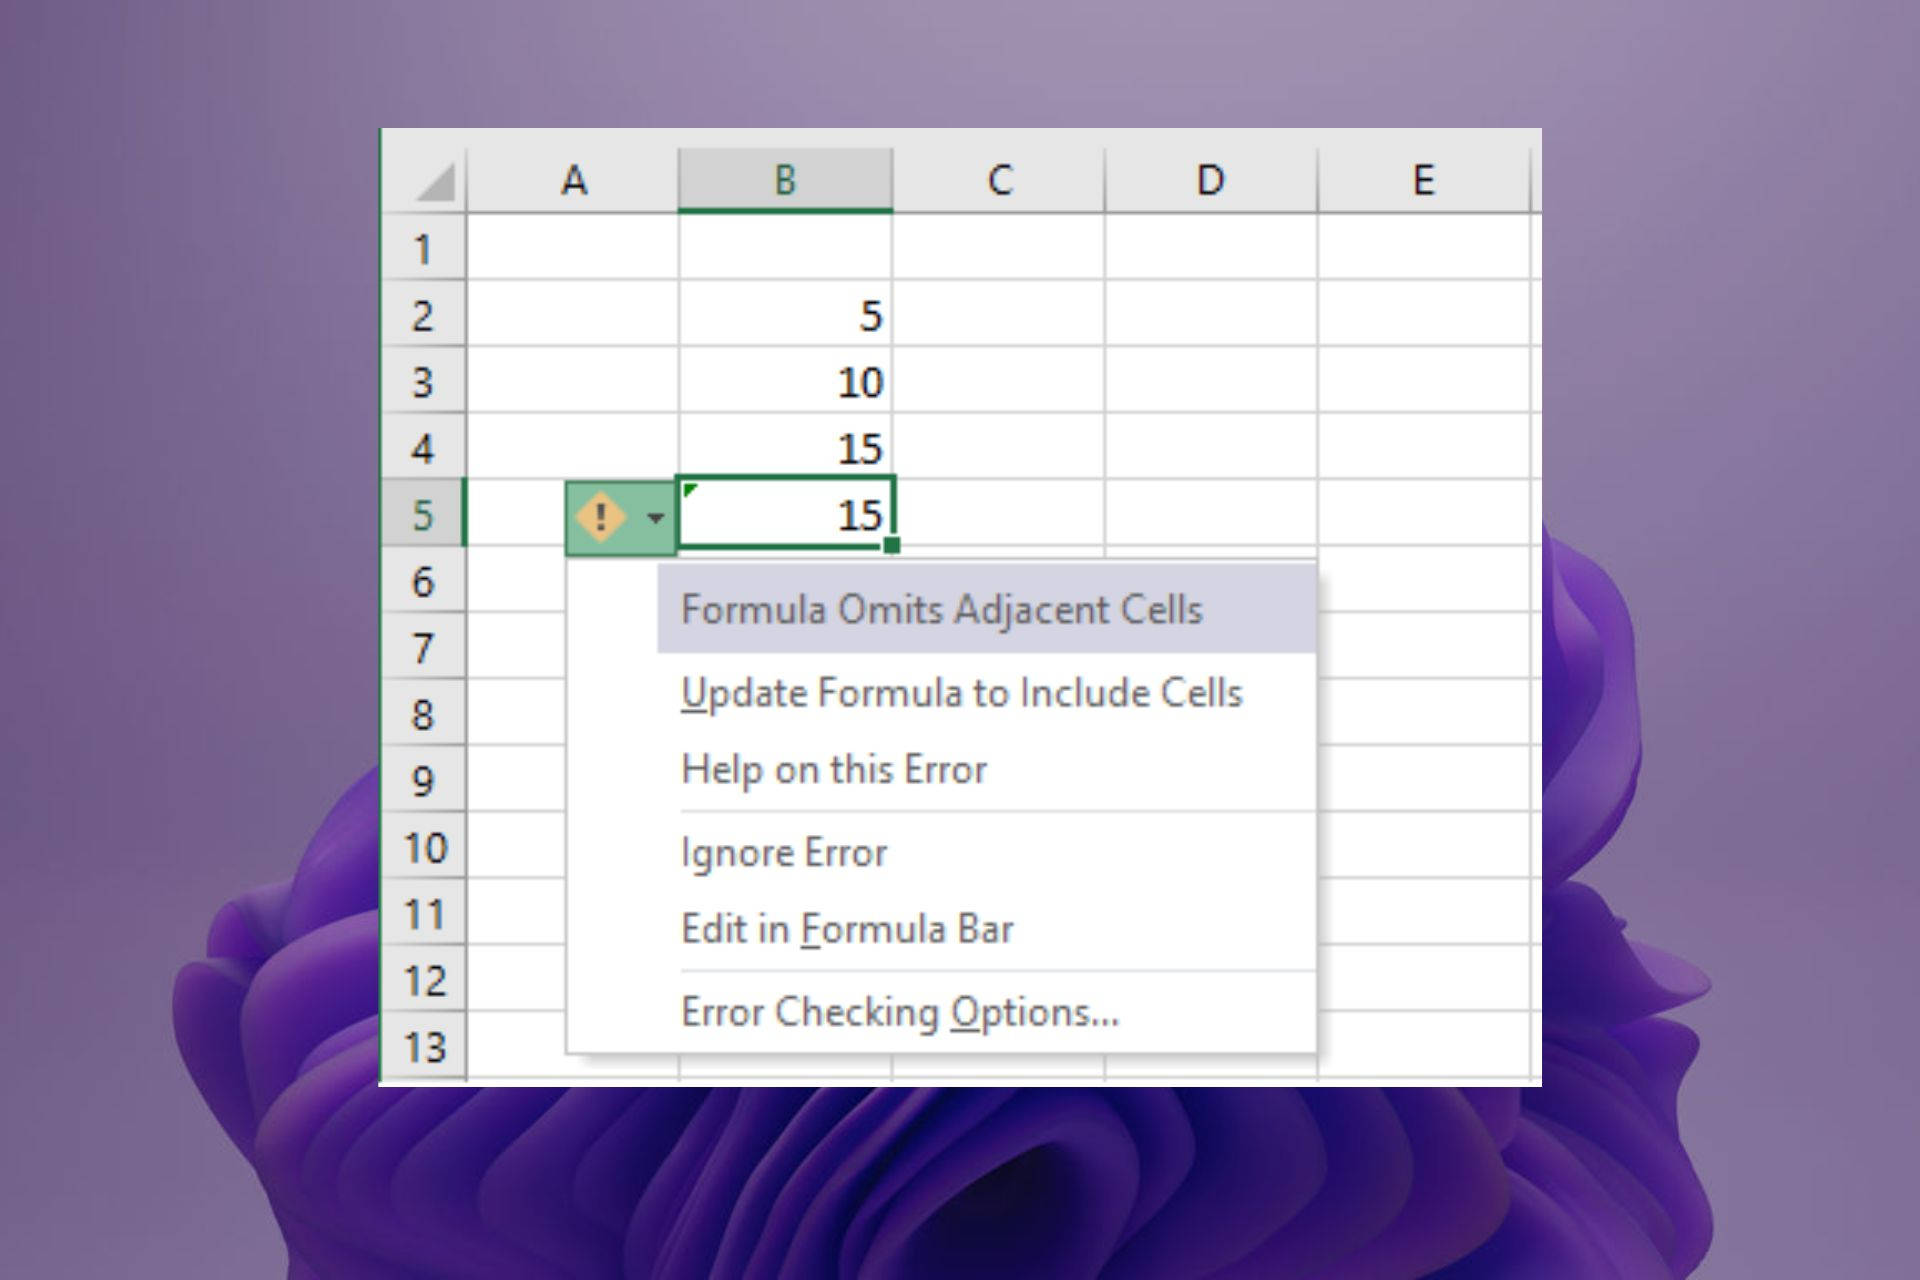This screenshot has height=1280, width=1920.
Task: Click the dropdown arrow on error indicator
Action: pyautogui.click(x=656, y=516)
